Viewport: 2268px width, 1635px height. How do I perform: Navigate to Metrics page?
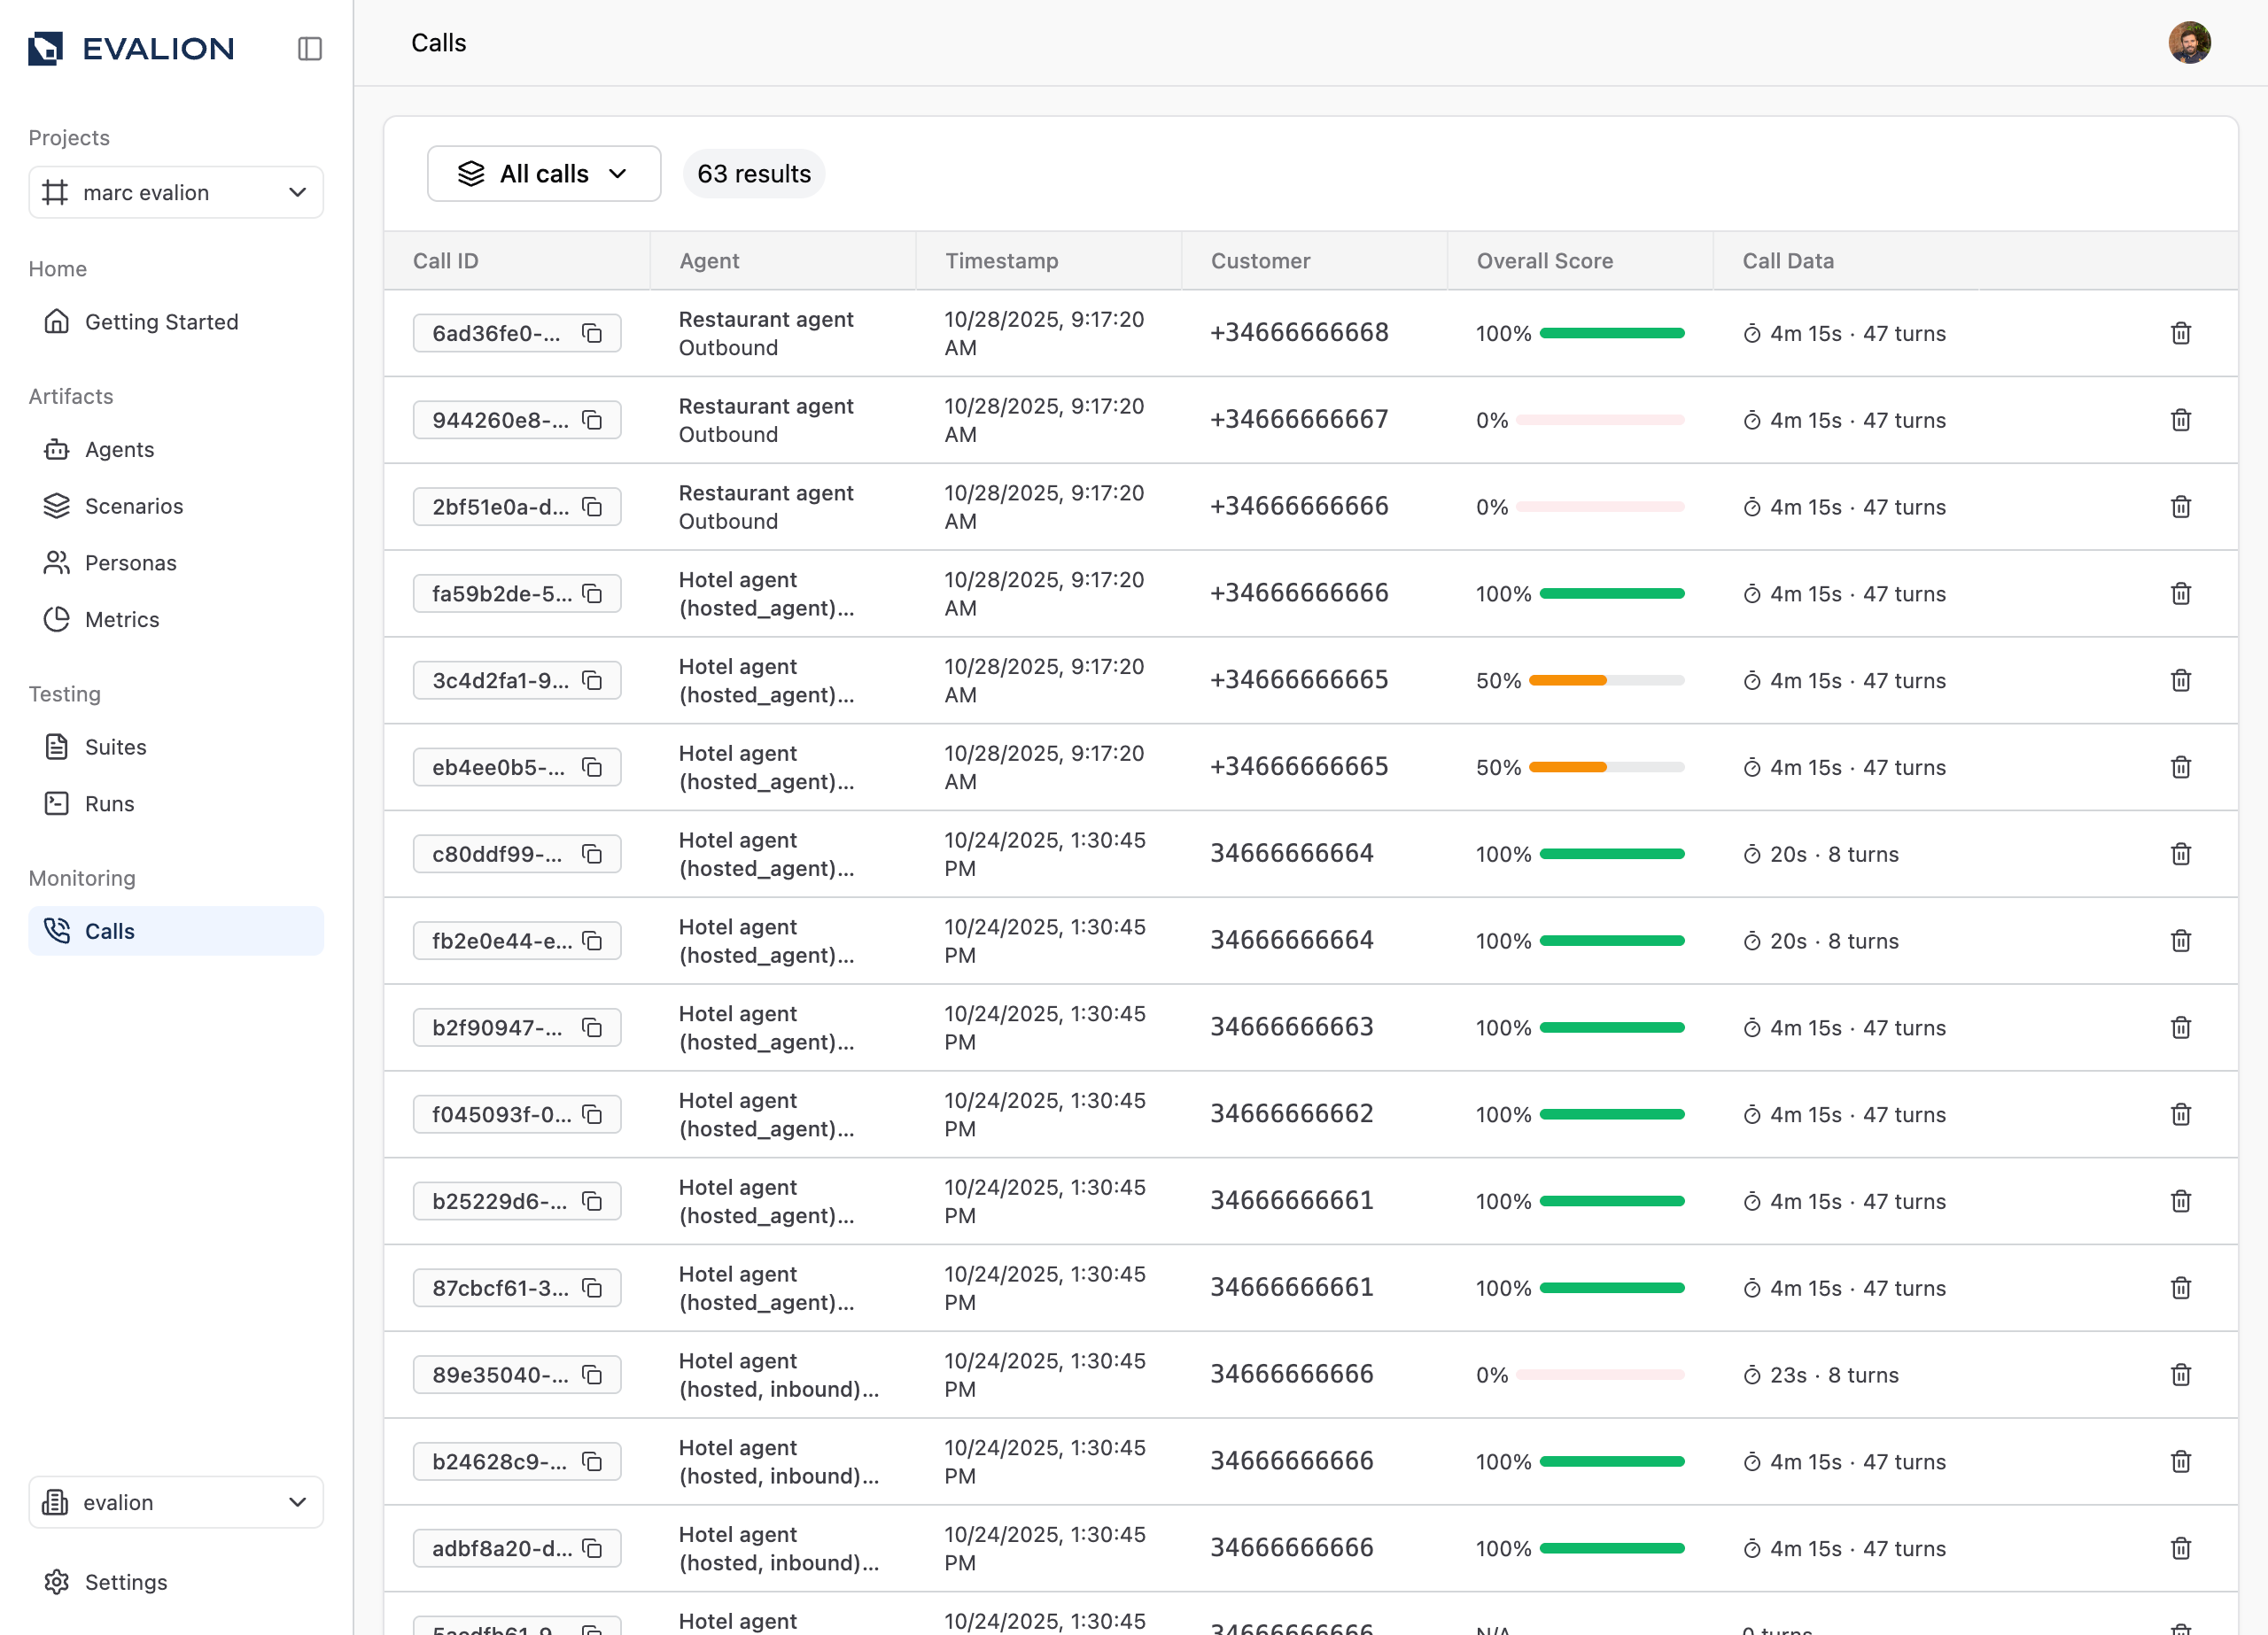point(121,620)
